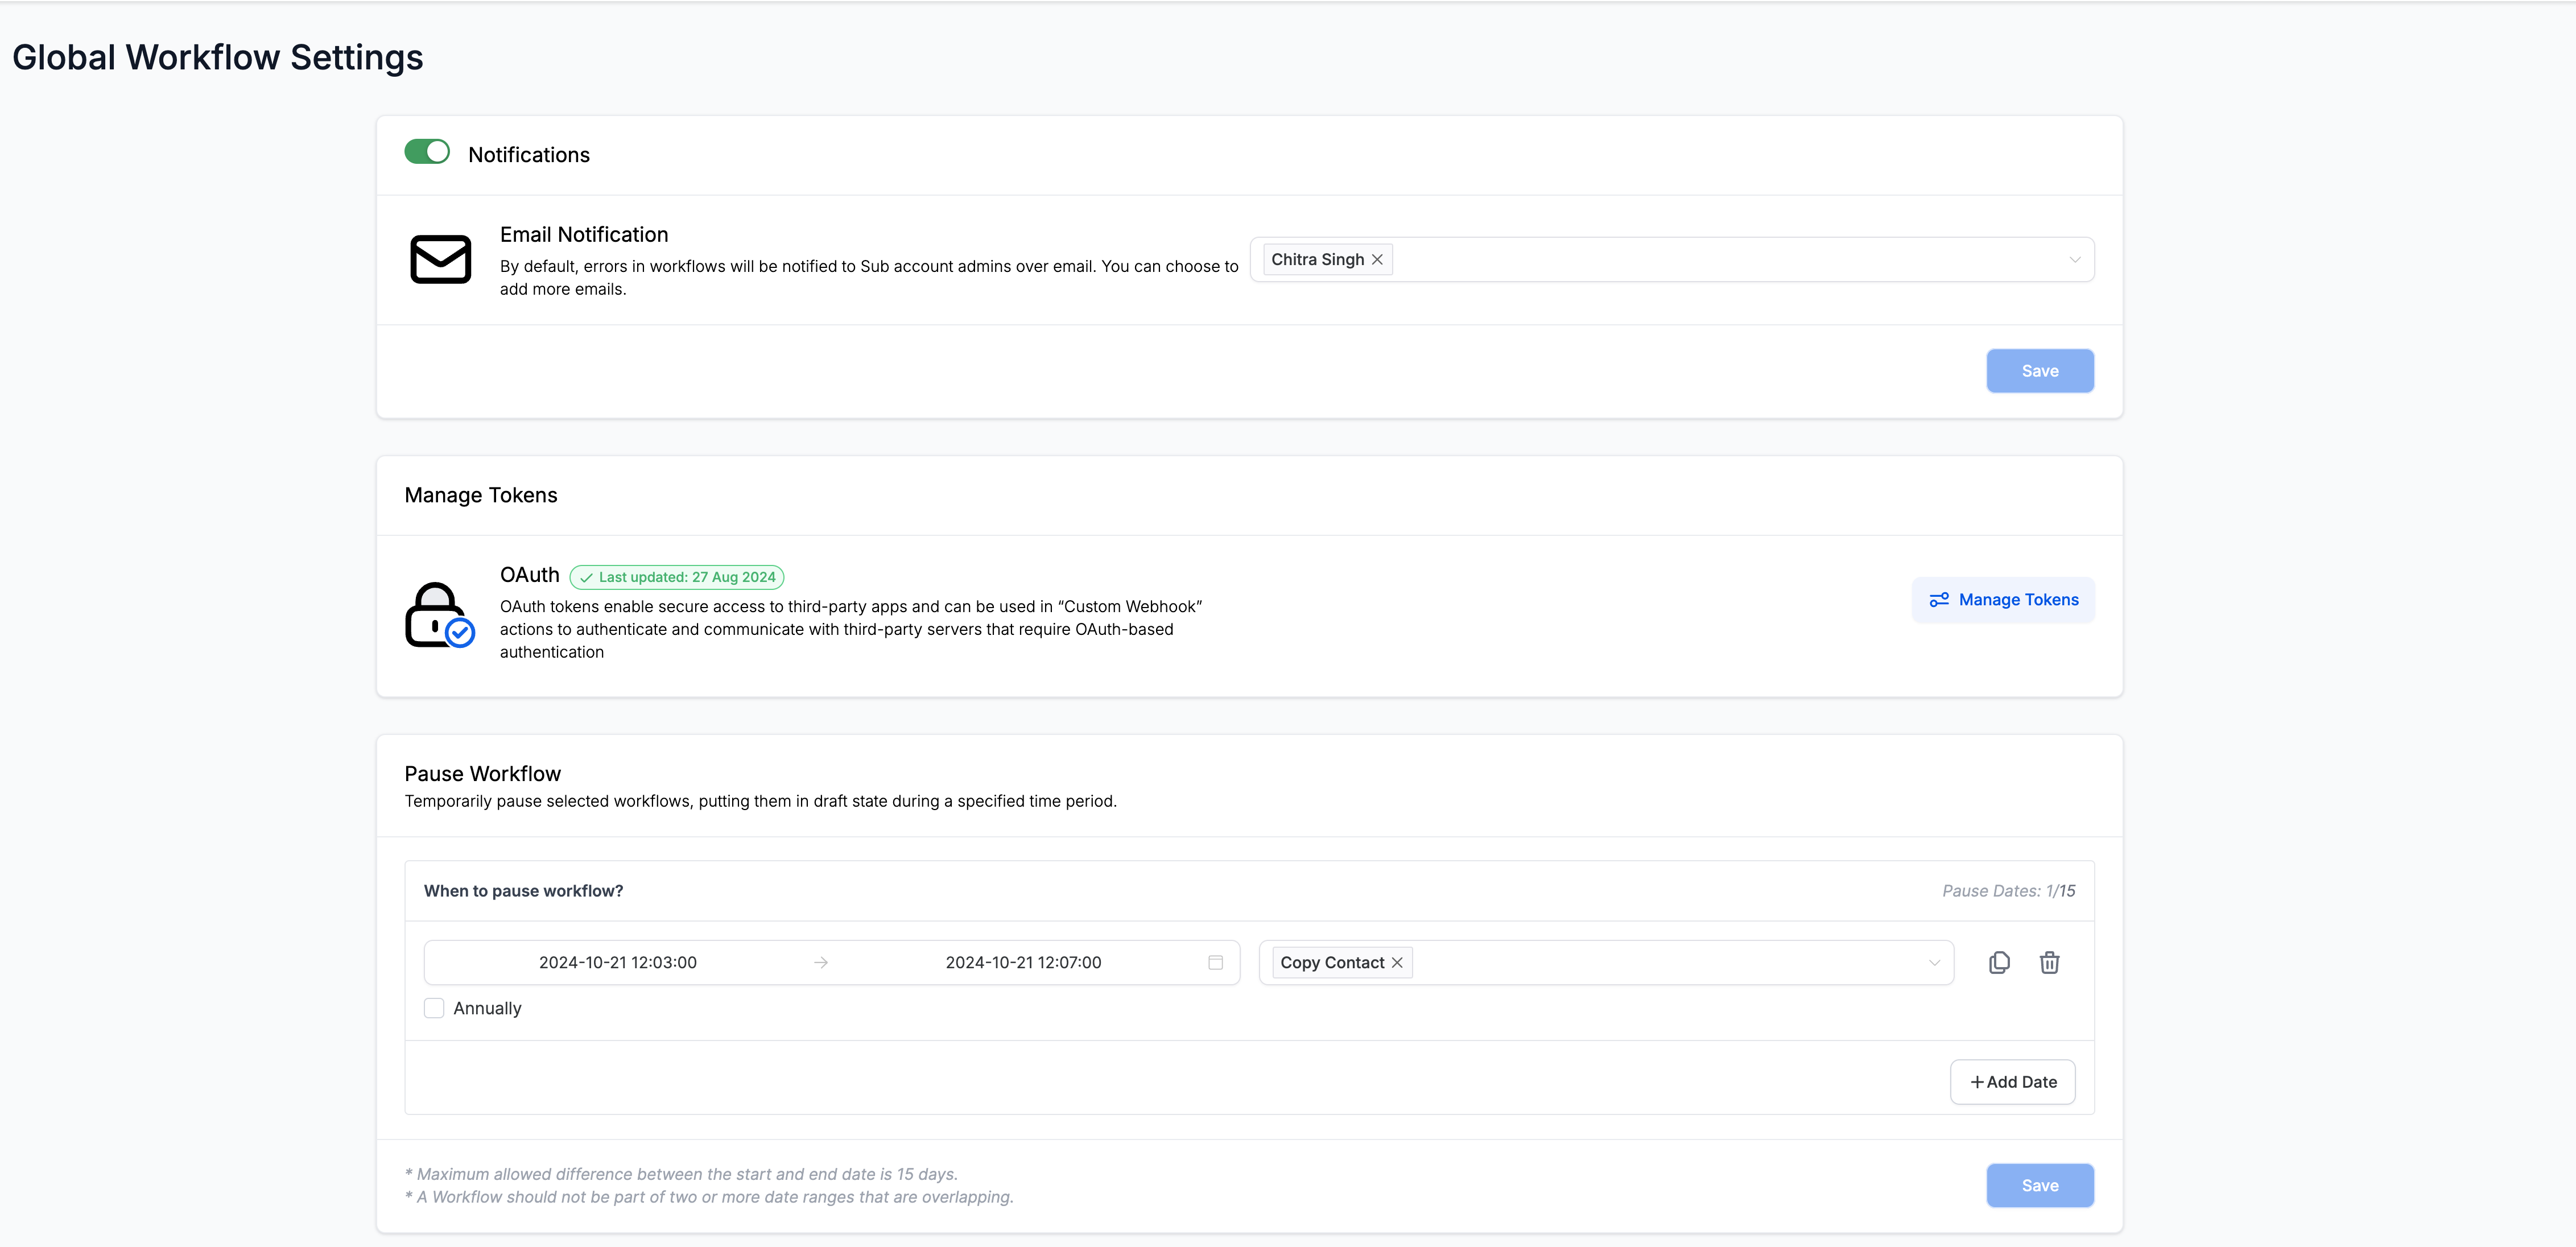Expand the email recipients dropdown
The height and width of the screenshot is (1247, 2576).
[2074, 260]
